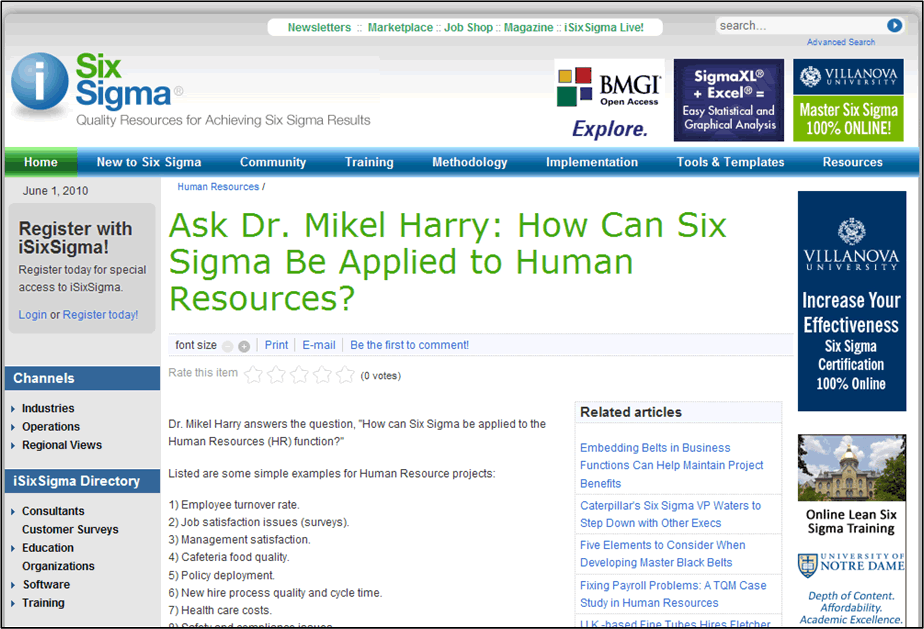Click the Register today! link
924x629 pixels.
(x=100, y=315)
